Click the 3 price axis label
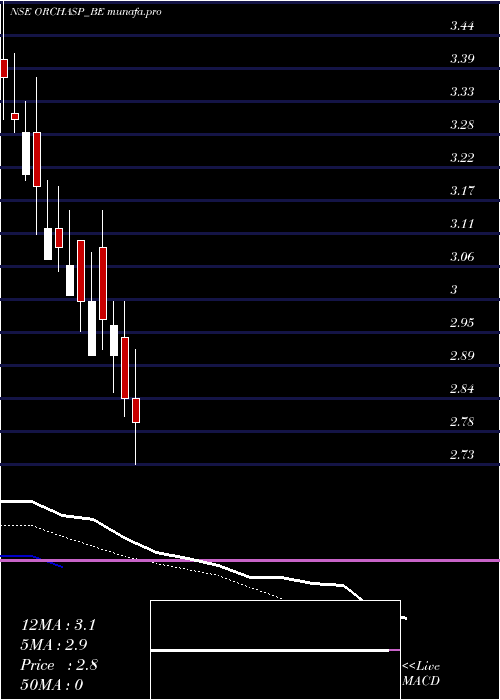500x700 pixels. click(x=454, y=290)
